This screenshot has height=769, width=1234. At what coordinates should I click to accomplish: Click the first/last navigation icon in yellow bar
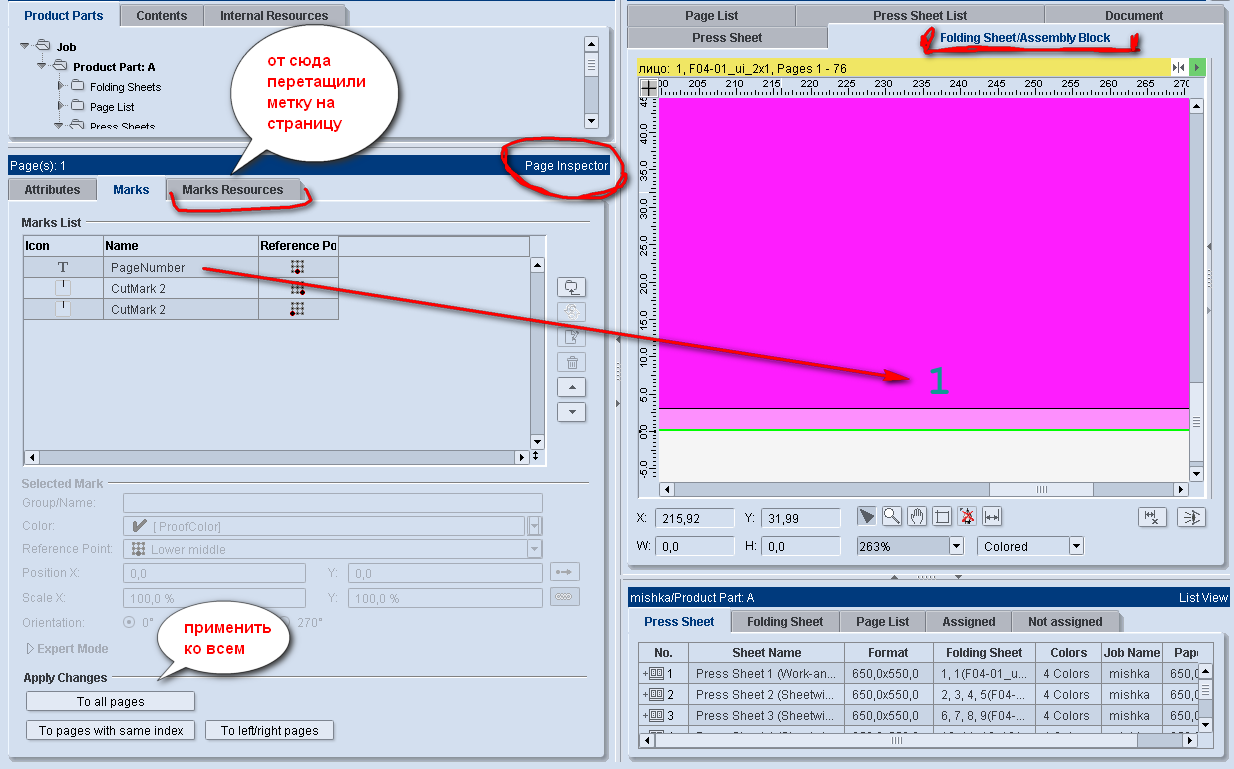pos(1179,67)
